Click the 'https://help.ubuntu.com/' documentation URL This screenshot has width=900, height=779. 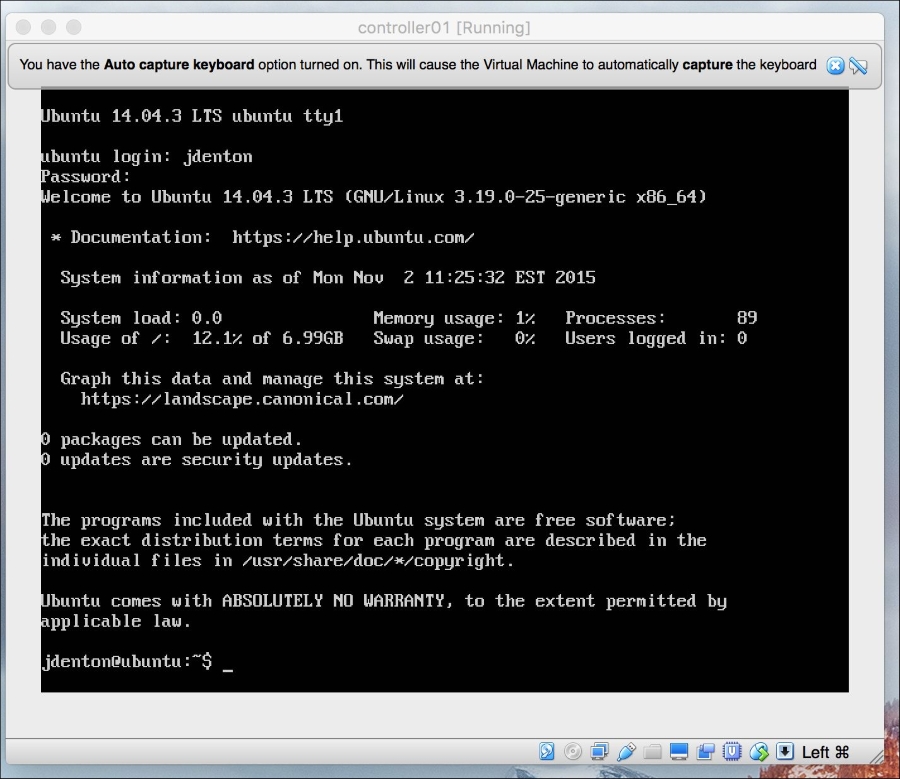tap(353, 237)
